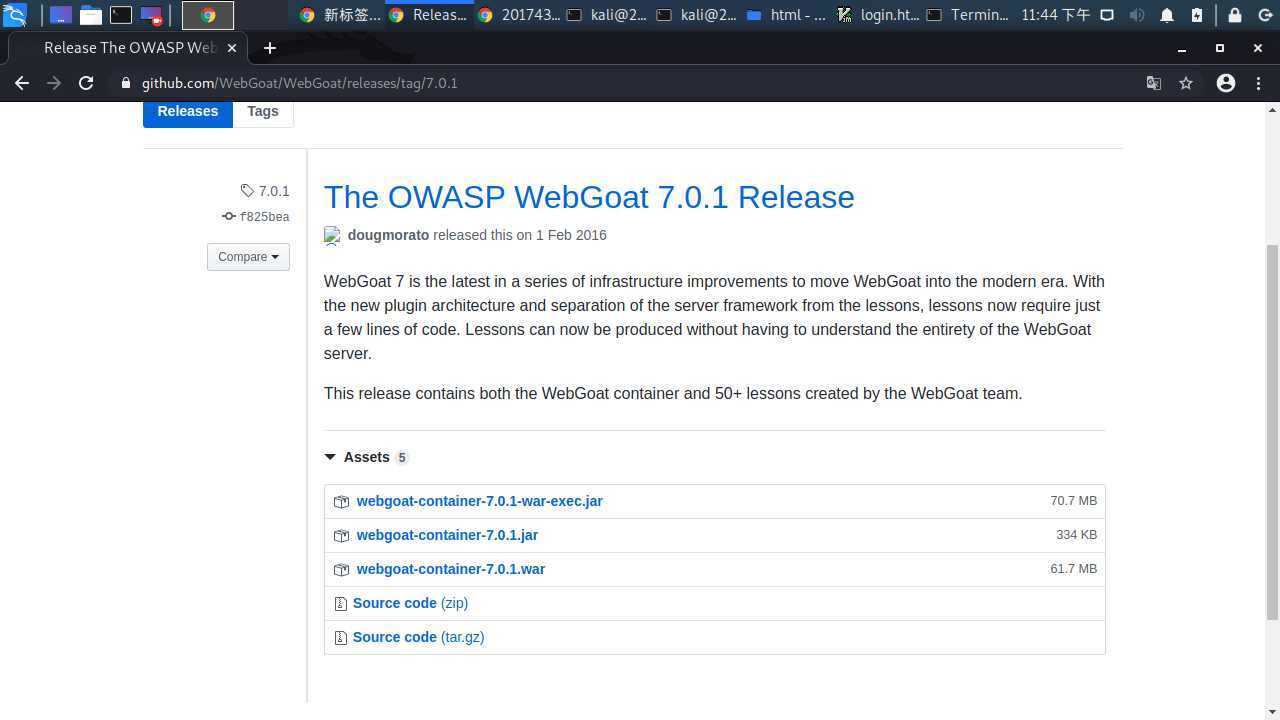Bookmark this page with the star icon
Screen dimensions: 1280x720
click(x=1186, y=83)
